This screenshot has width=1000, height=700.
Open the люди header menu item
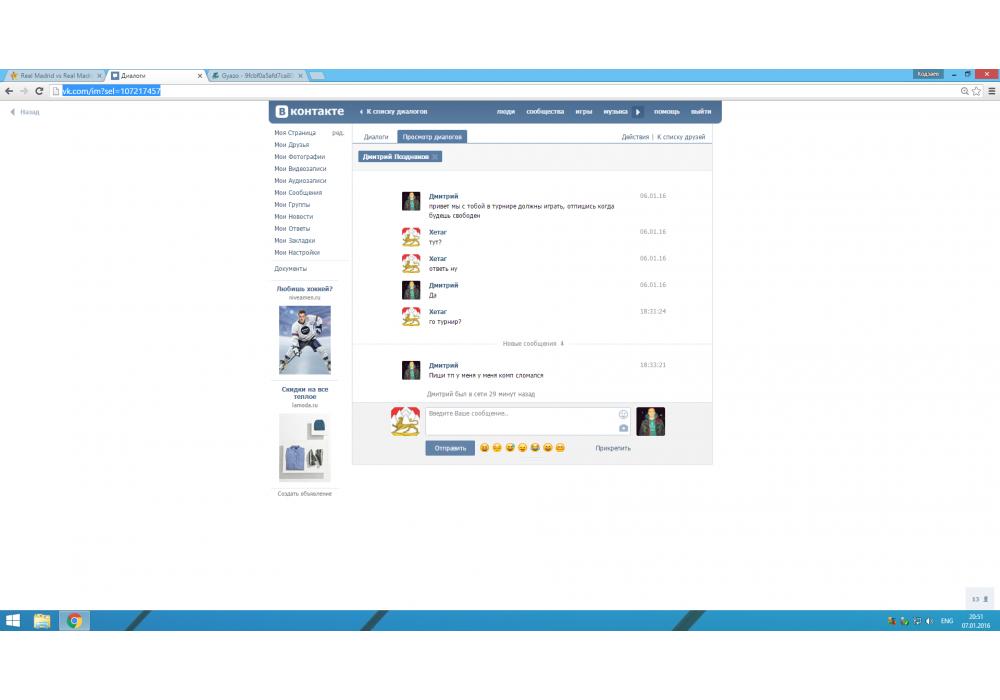[506, 112]
